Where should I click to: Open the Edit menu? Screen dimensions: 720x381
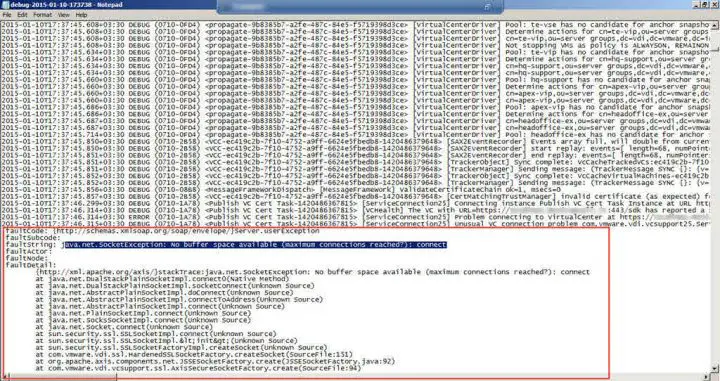coord(22,15)
